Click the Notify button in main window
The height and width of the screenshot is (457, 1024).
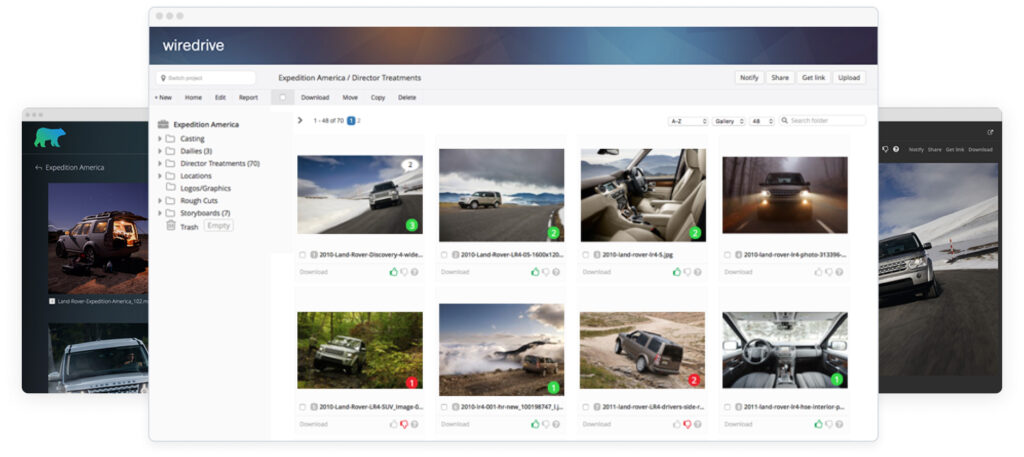(749, 78)
